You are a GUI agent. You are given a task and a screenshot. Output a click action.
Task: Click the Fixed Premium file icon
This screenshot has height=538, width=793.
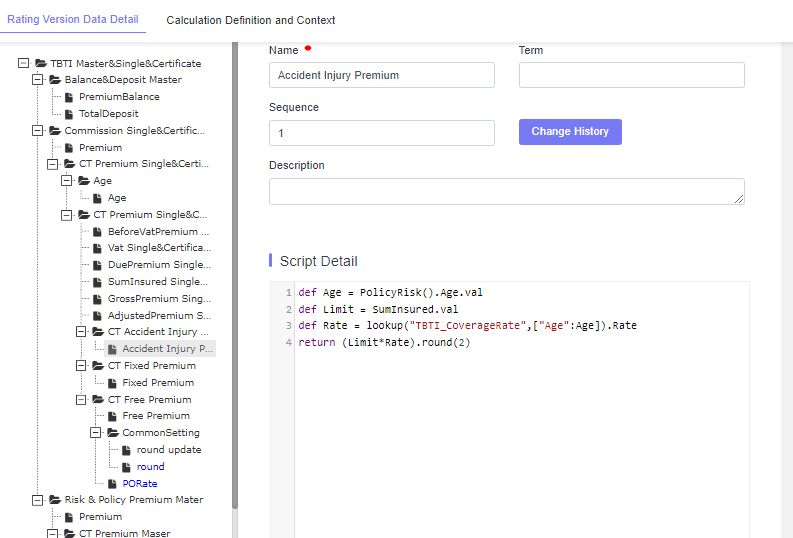coord(112,383)
